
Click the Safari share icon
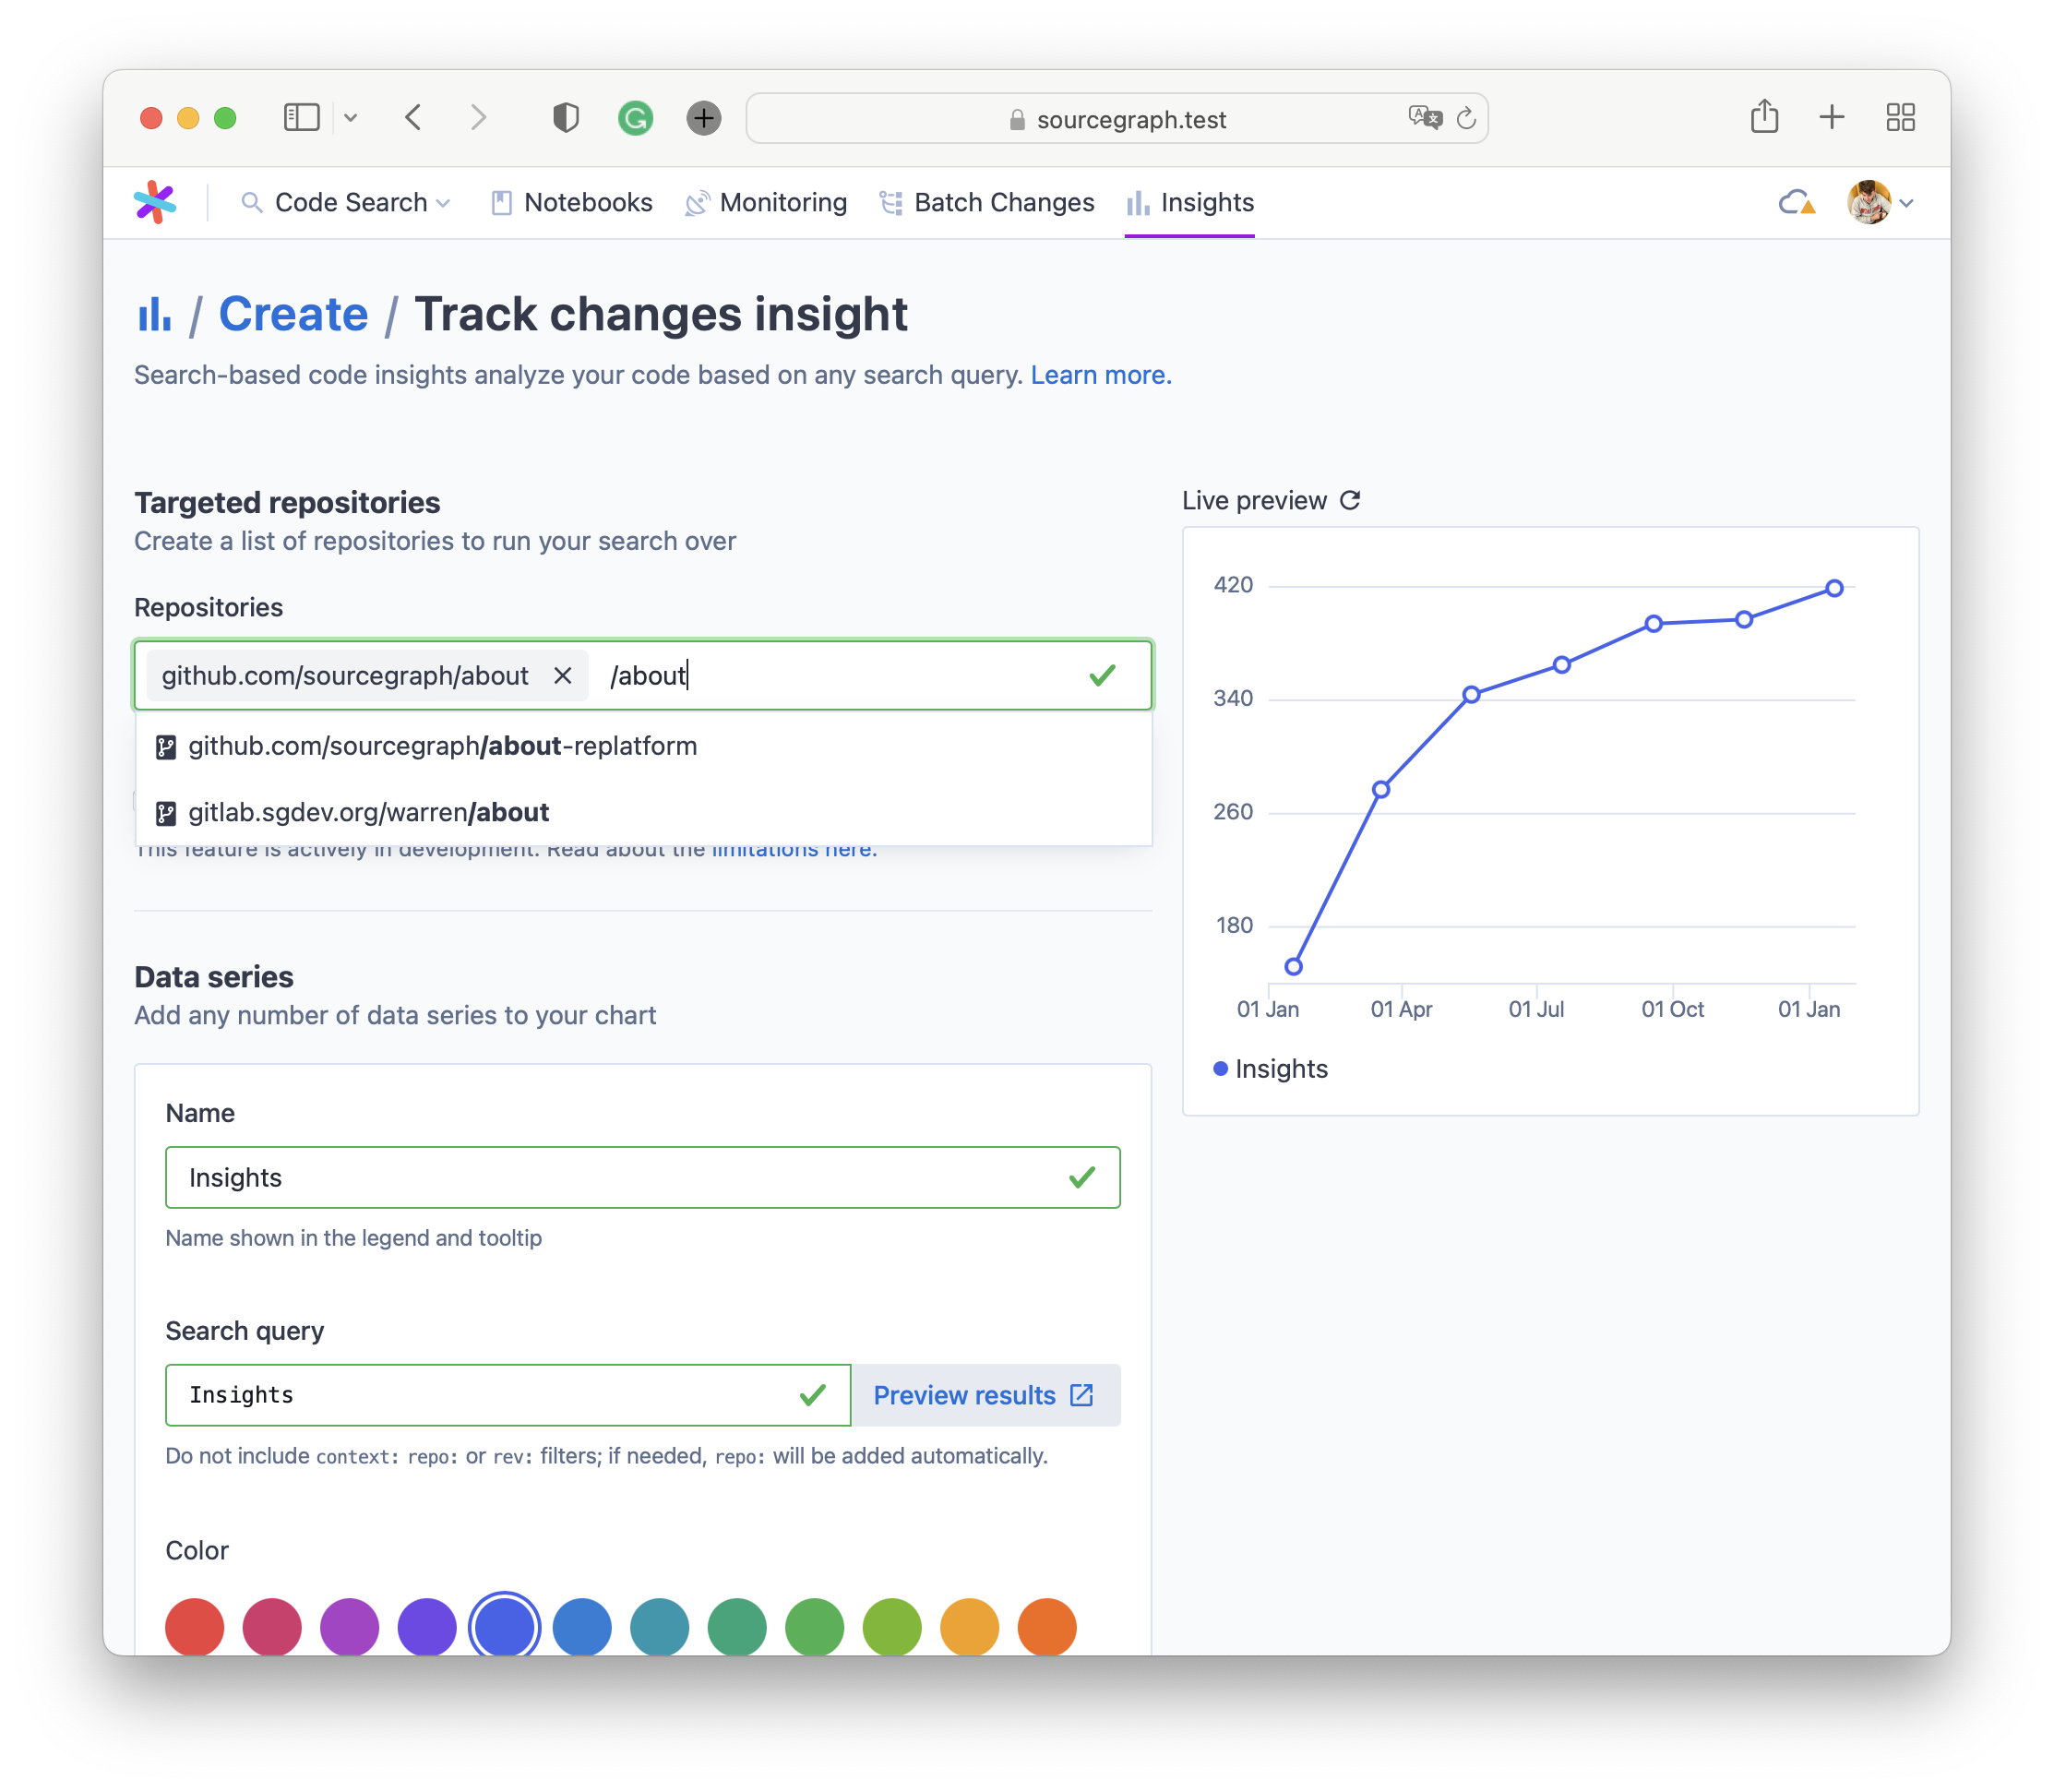point(1764,118)
